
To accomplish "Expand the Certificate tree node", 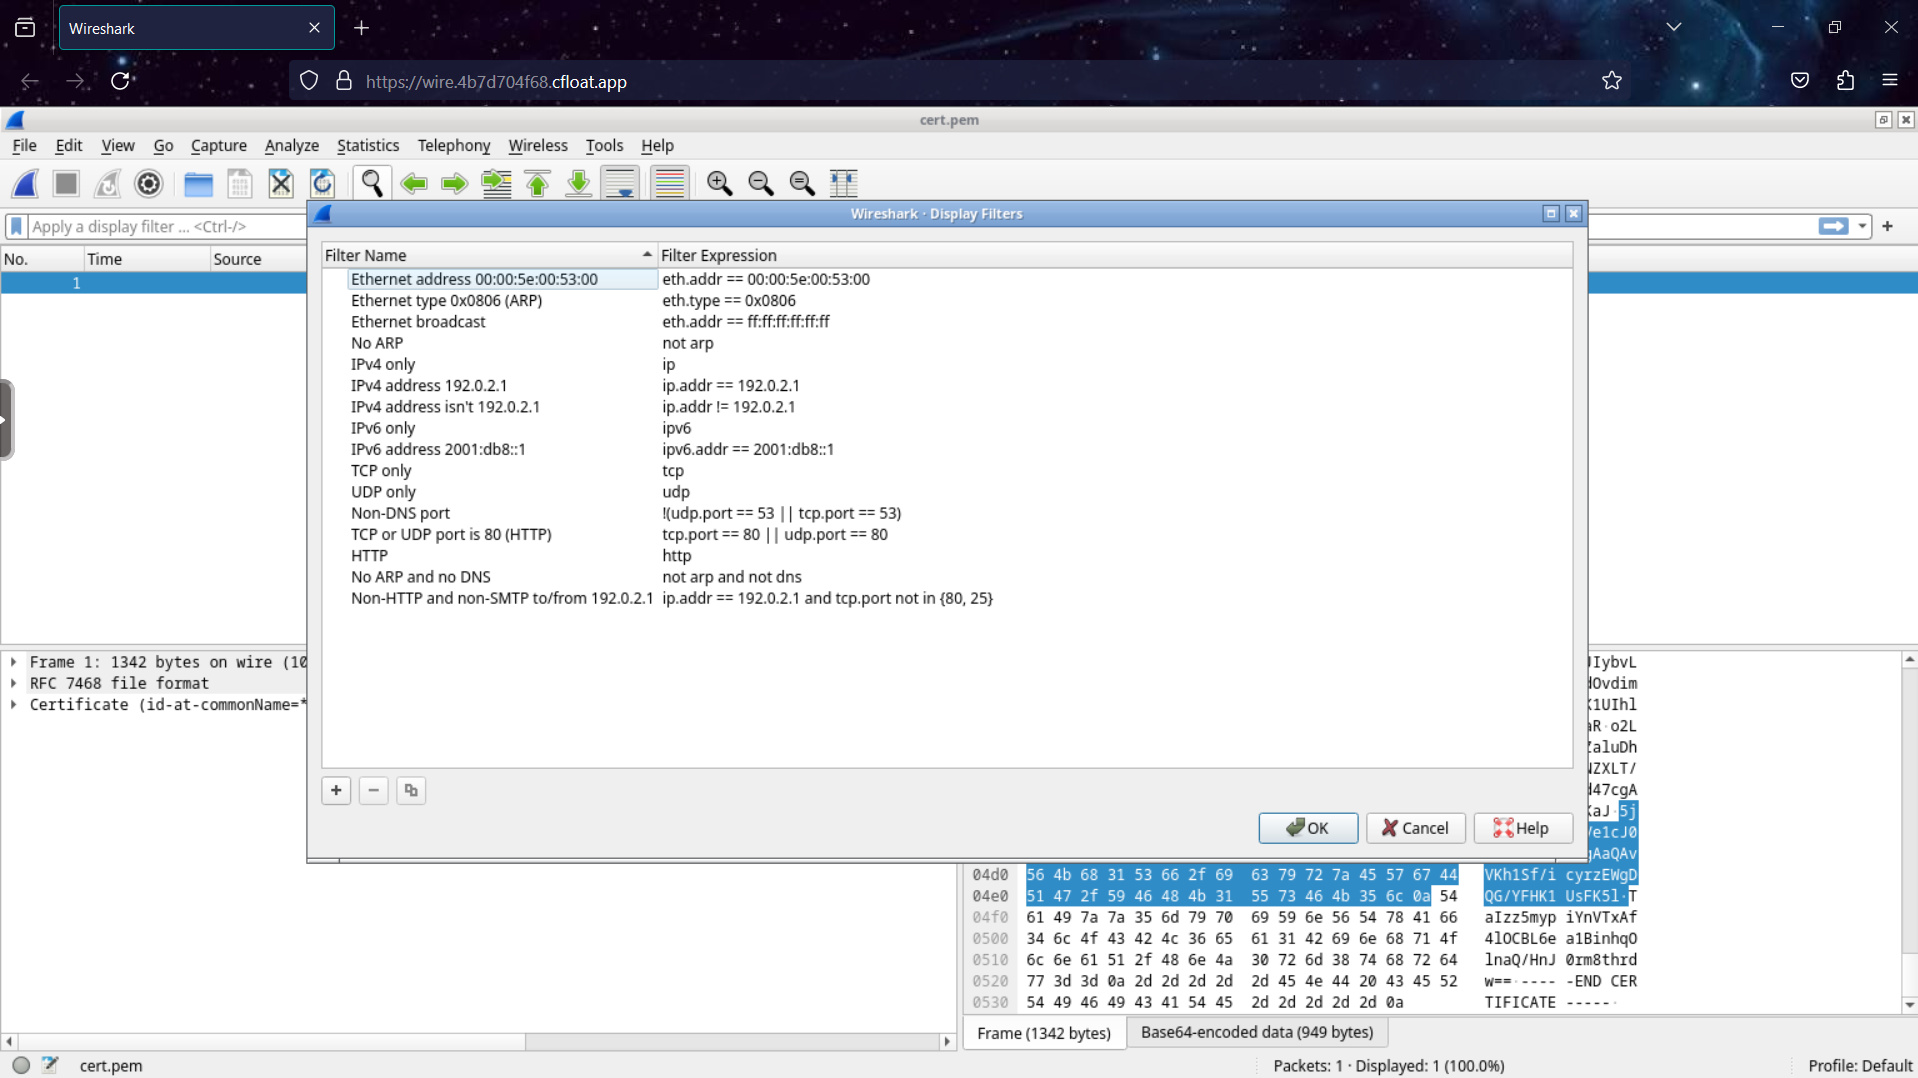I will click(x=14, y=705).
